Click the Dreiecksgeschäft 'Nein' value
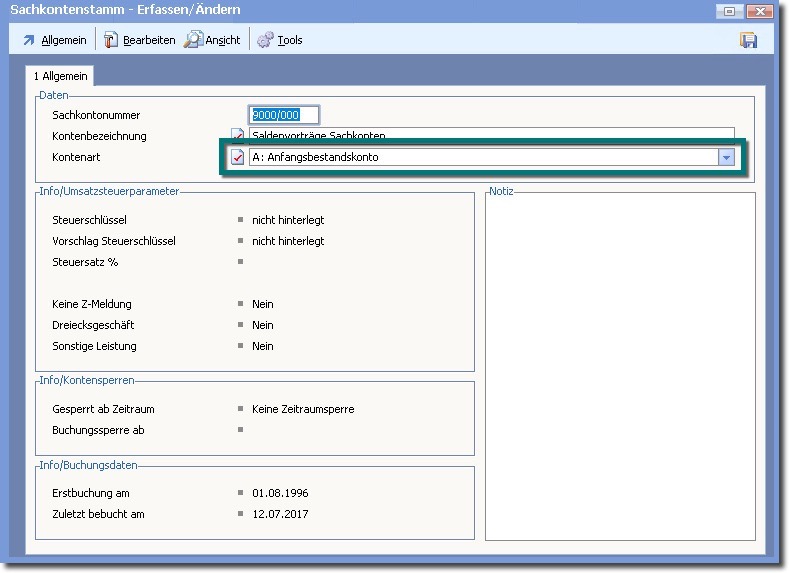 tap(263, 325)
